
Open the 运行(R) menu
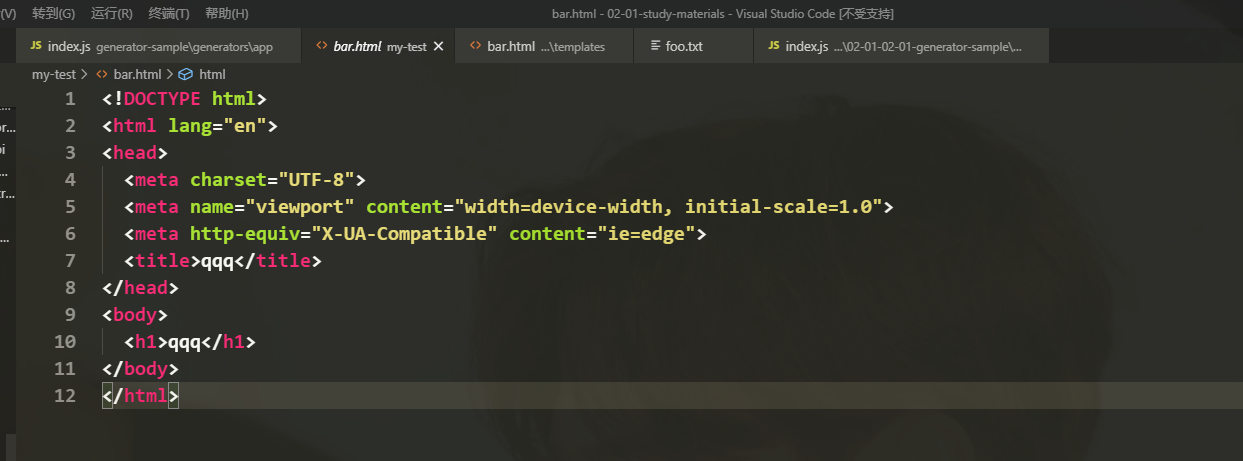[111, 13]
